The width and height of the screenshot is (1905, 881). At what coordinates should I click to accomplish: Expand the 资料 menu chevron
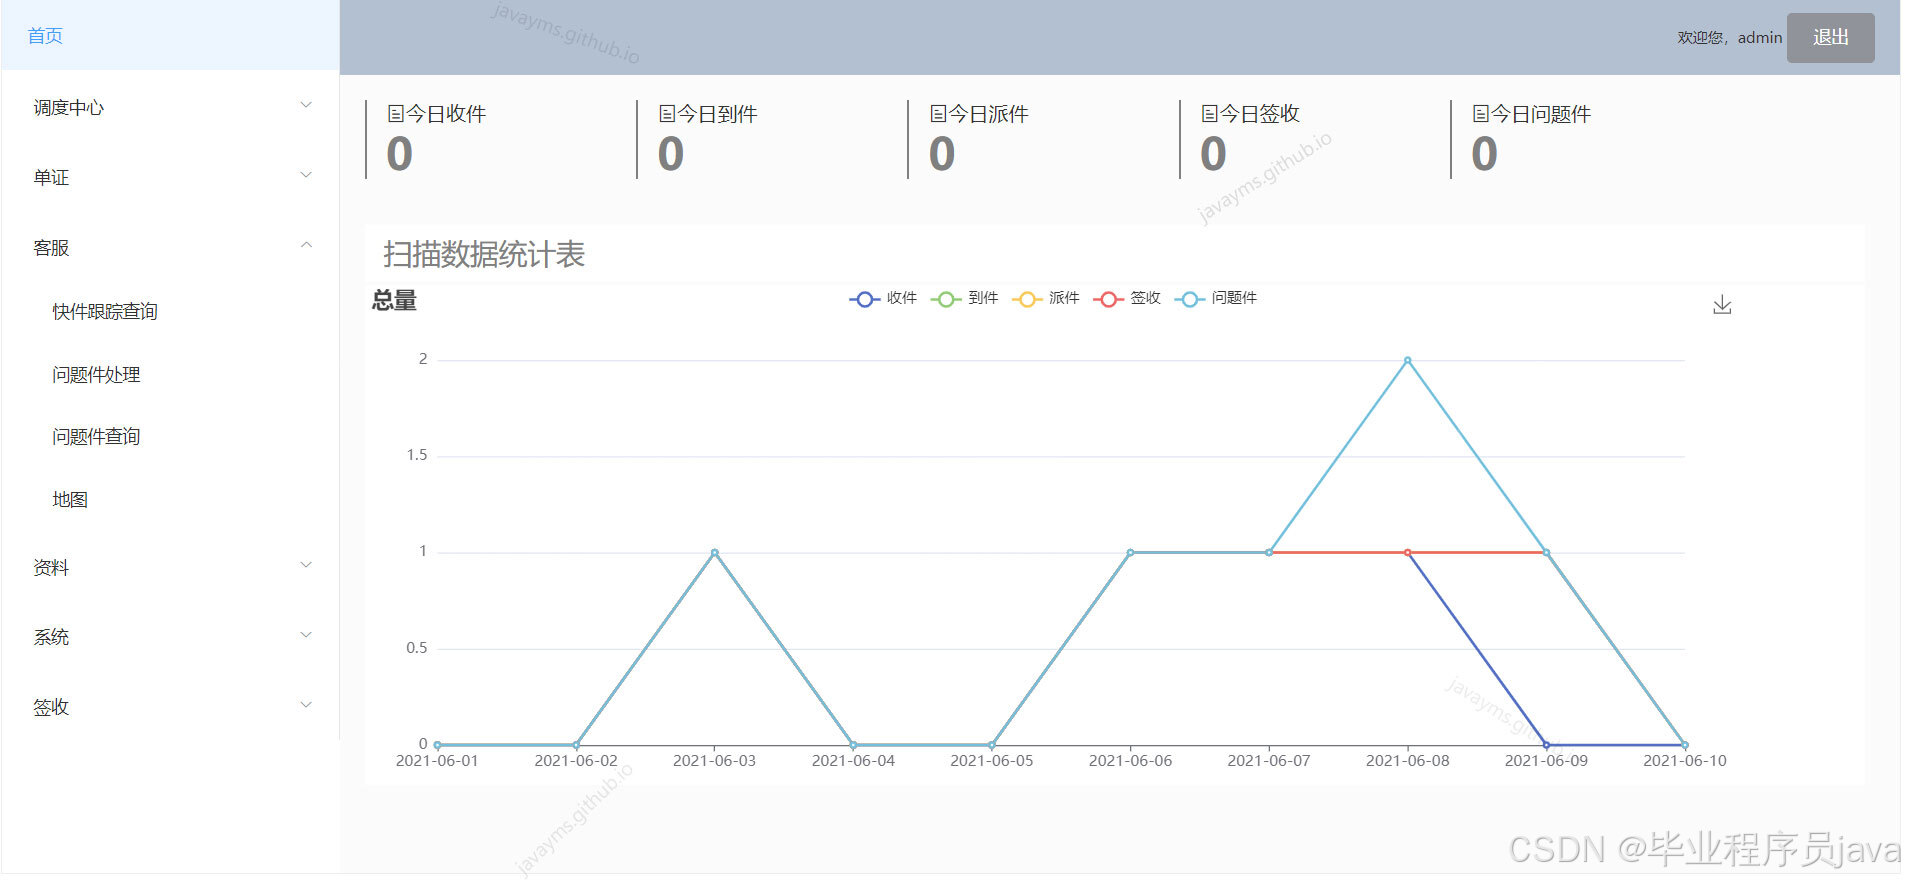pyautogui.click(x=307, y=565)
